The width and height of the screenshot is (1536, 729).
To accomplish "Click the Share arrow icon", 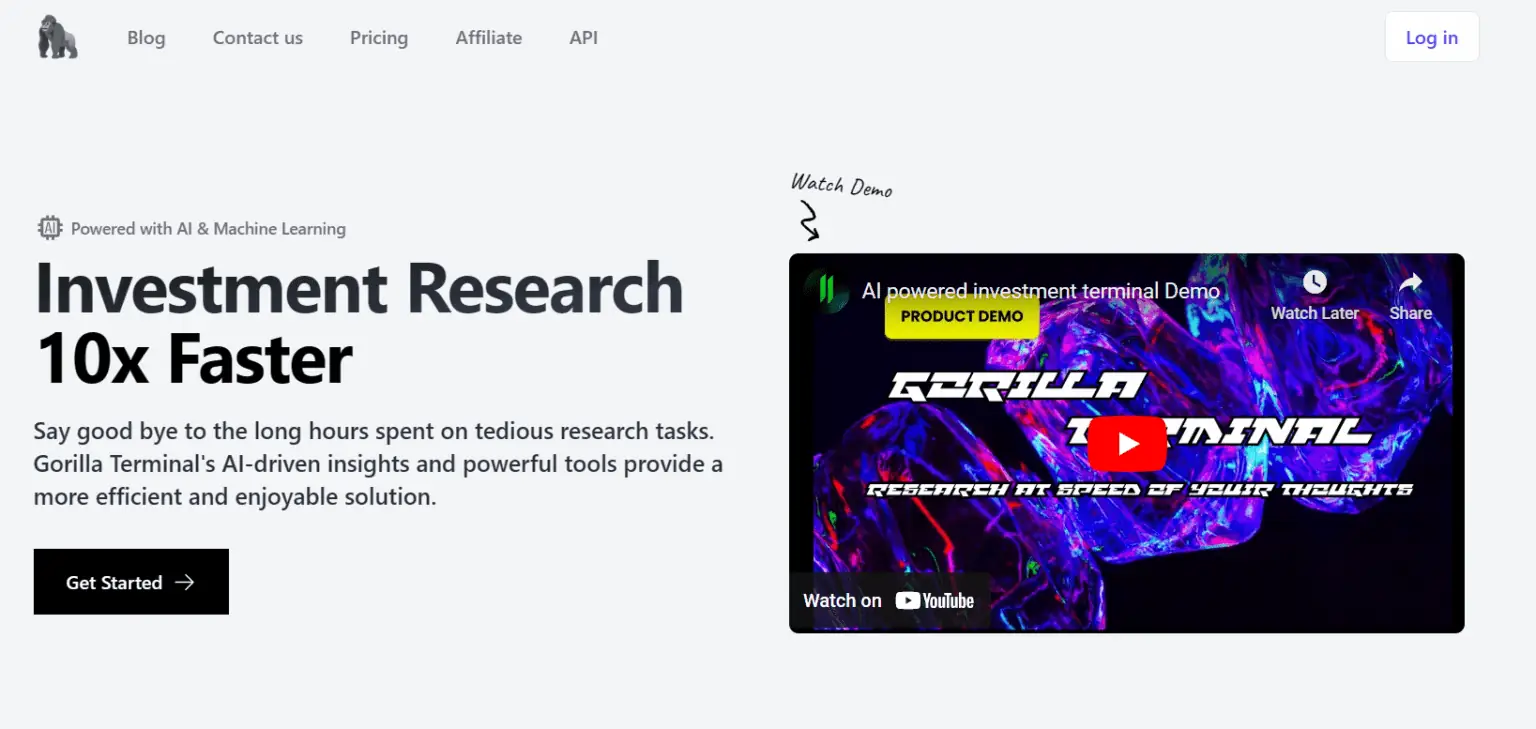I will (1410, 284).
